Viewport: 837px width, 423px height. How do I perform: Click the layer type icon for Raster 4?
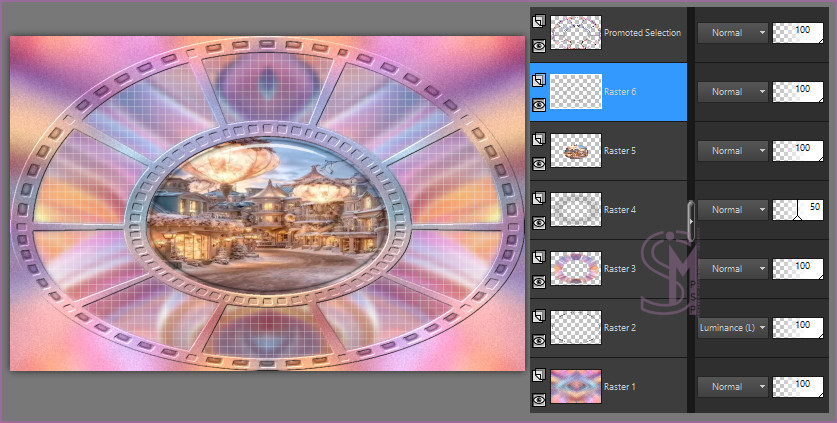(540, 198)
